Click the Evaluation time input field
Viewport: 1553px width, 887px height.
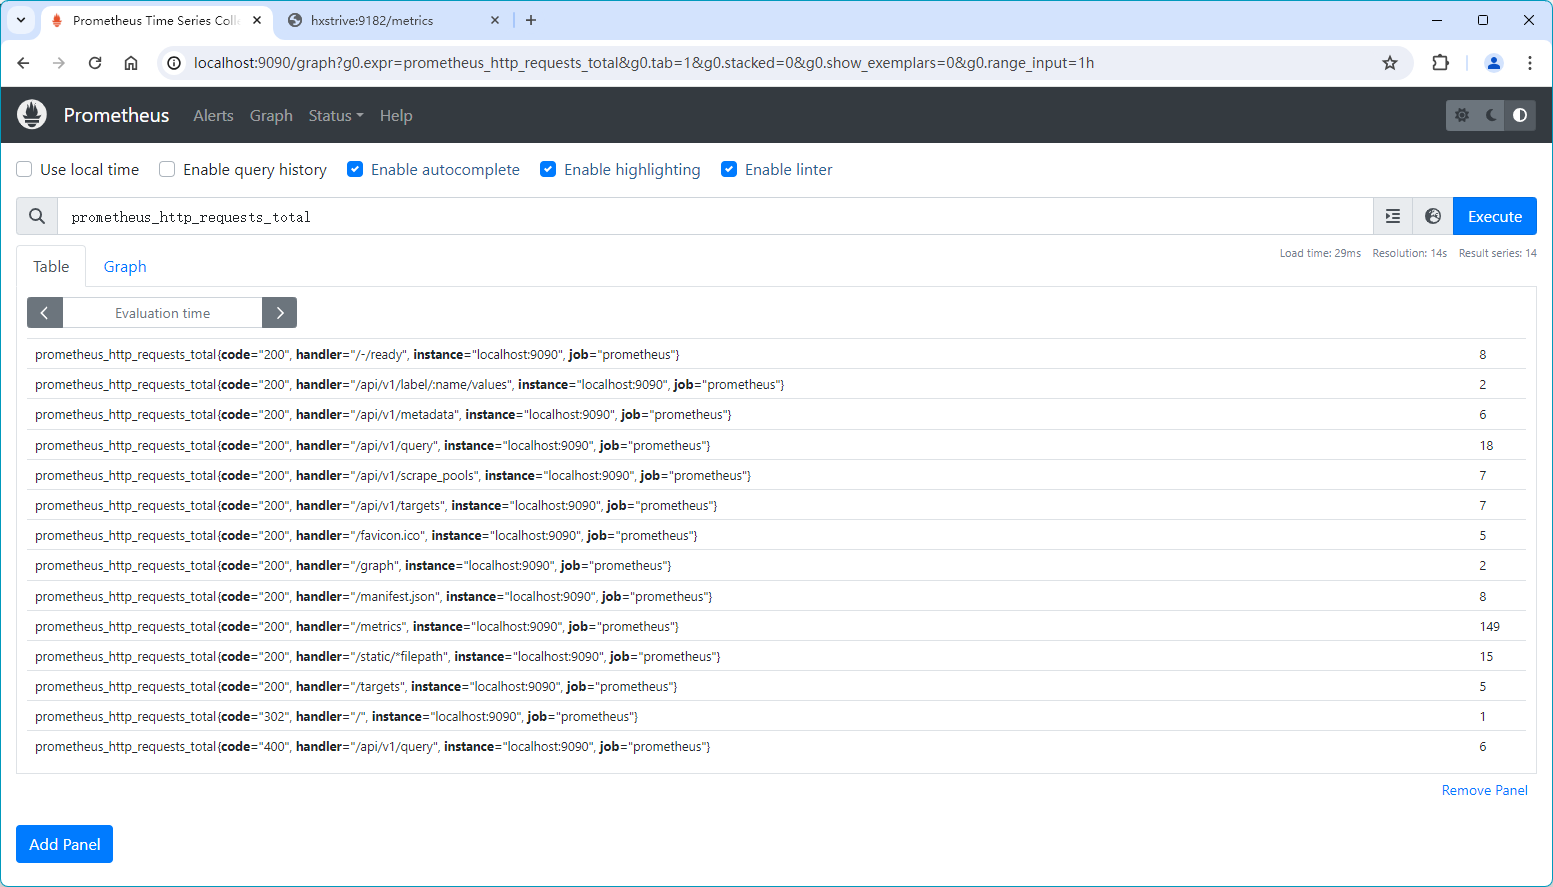(x=163, y=313)
